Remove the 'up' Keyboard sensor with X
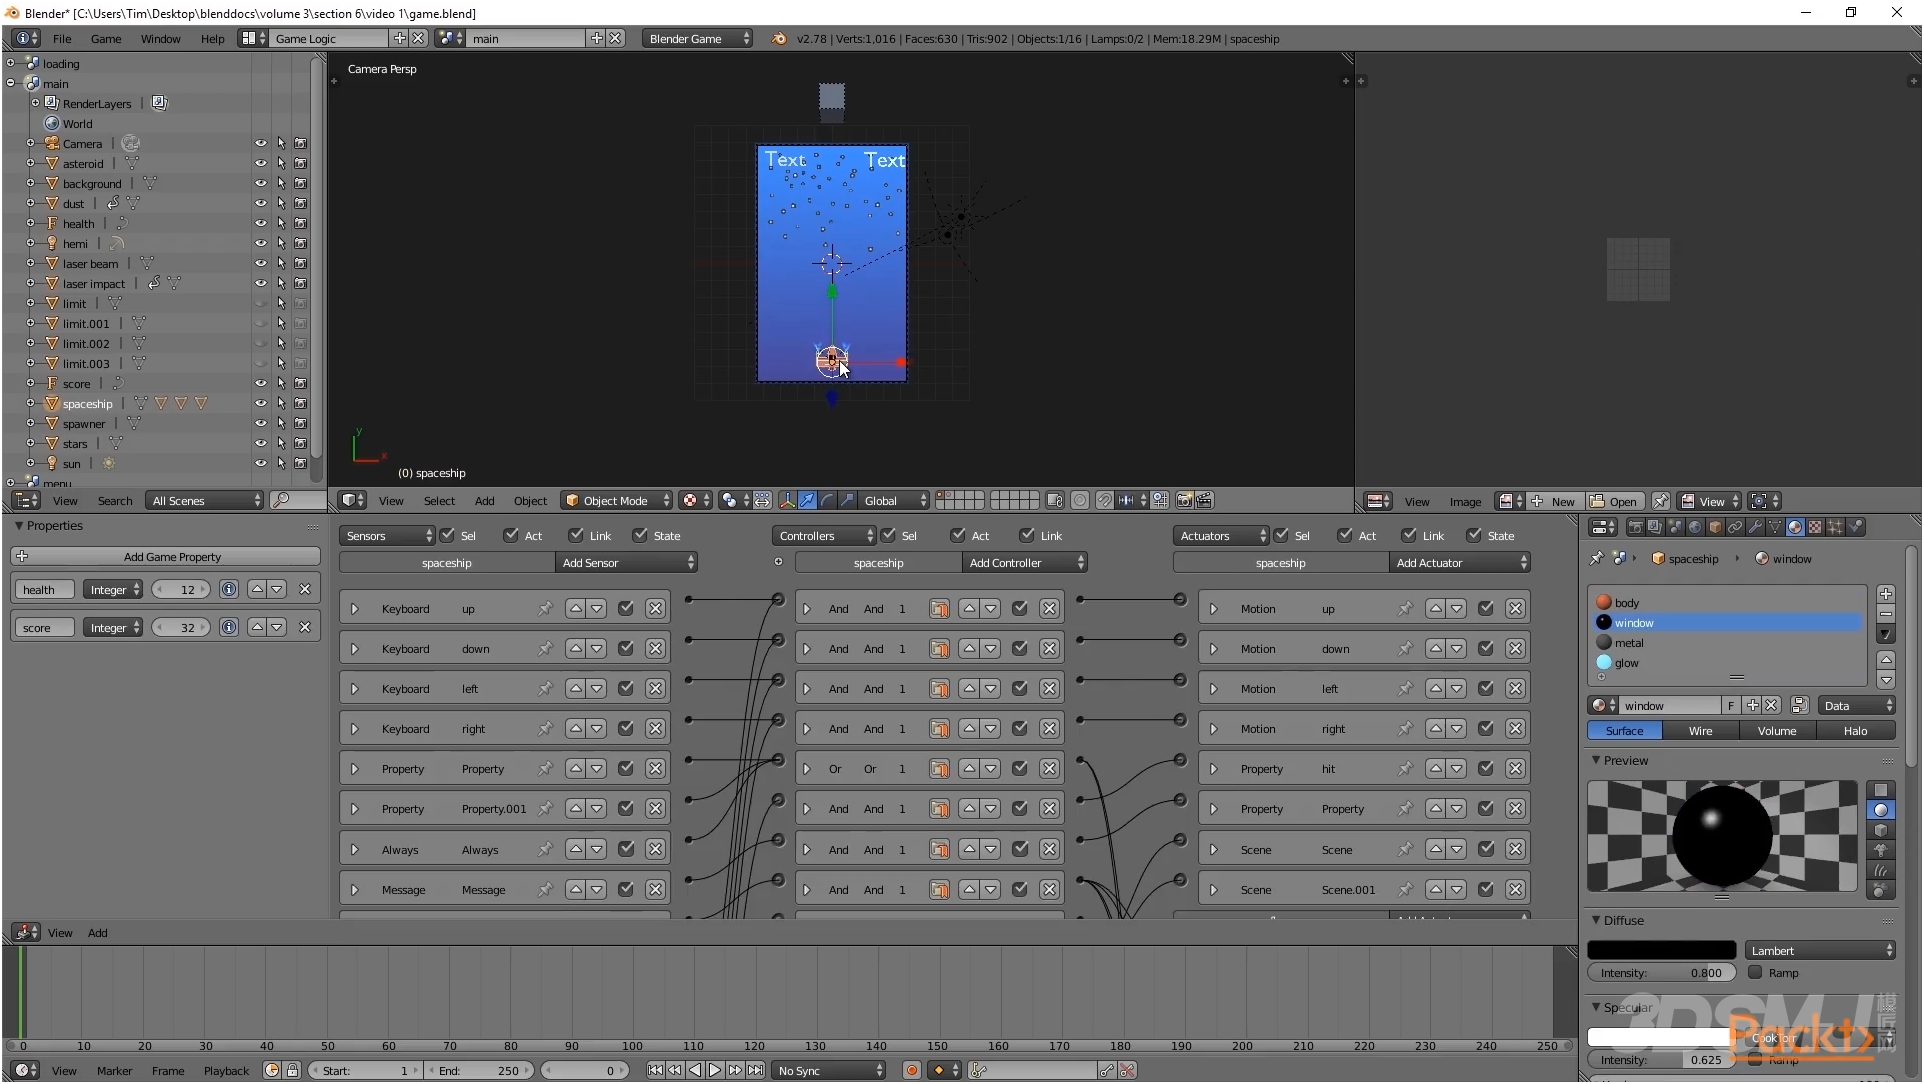This screenshot has width=1924, height=1084. [655, 608]
